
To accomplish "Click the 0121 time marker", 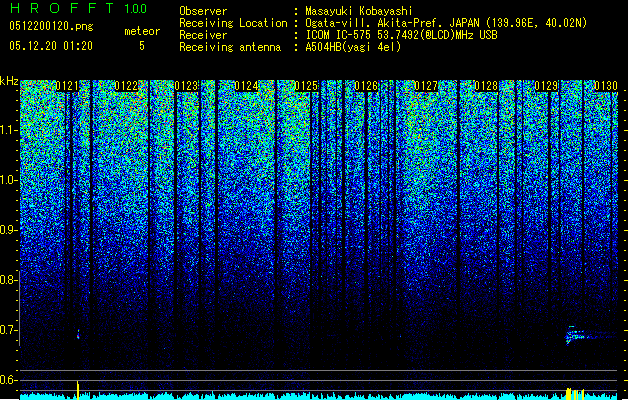I will pyautogui.click(x=67, y=86).
